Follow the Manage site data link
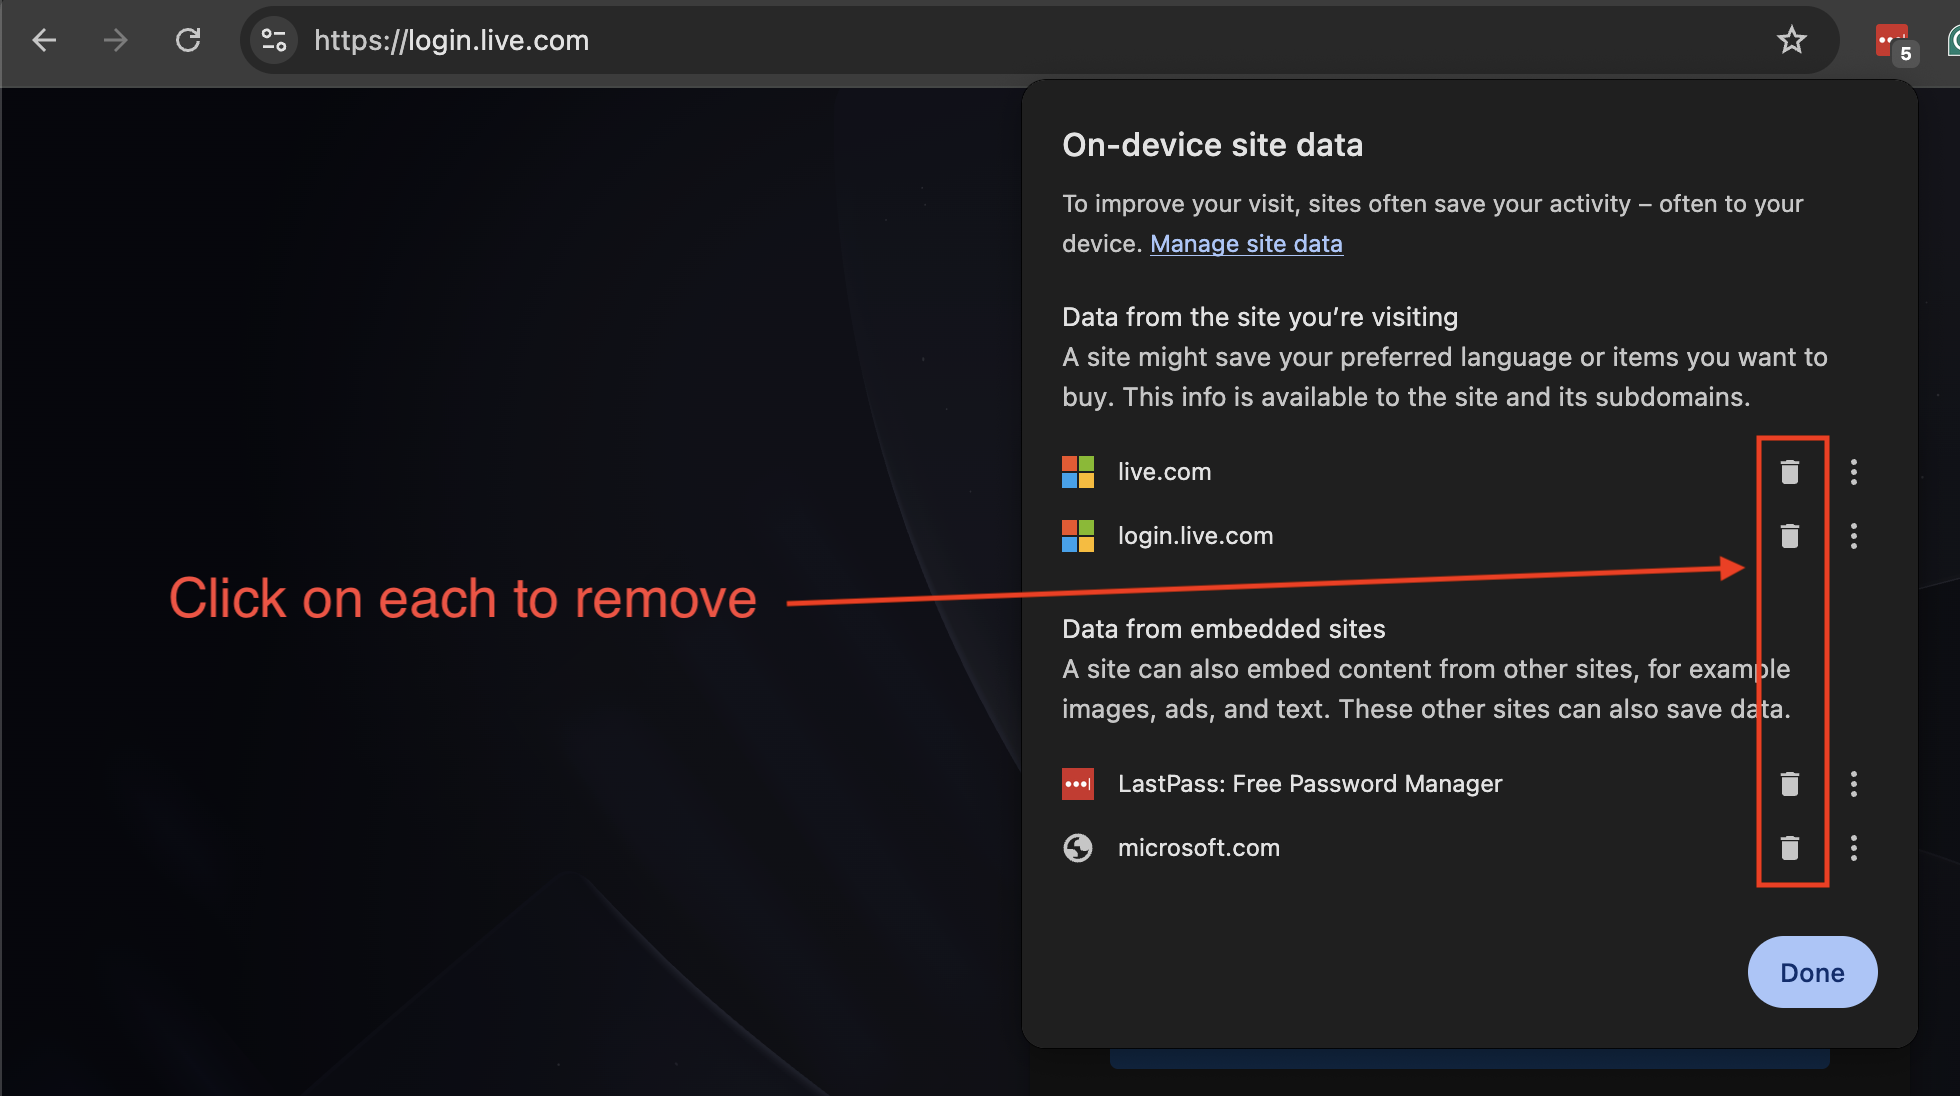This screenshot has height=1096, width=1960. [x=1246, y=243]
